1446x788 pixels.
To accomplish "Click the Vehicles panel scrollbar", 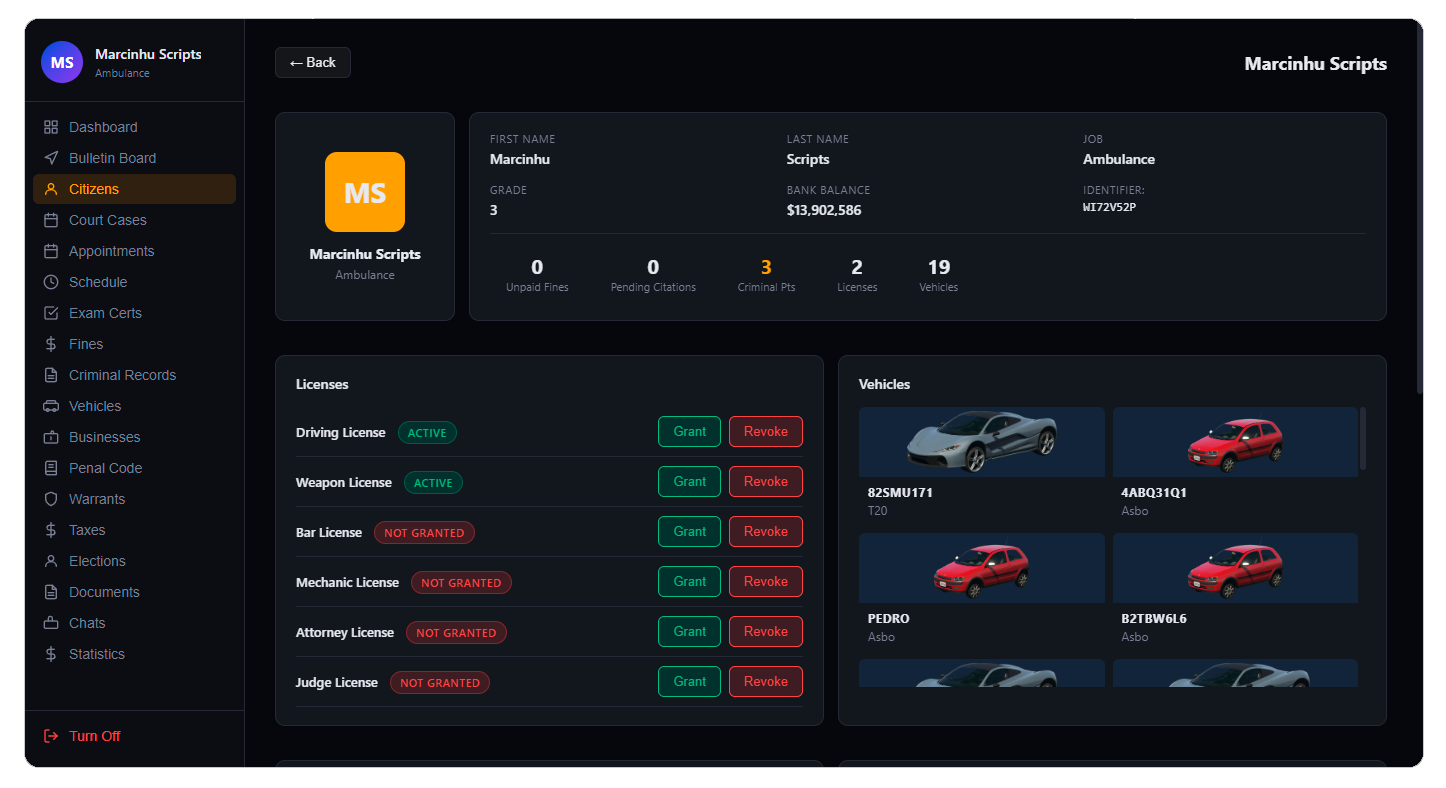I will pos(1362,438).
